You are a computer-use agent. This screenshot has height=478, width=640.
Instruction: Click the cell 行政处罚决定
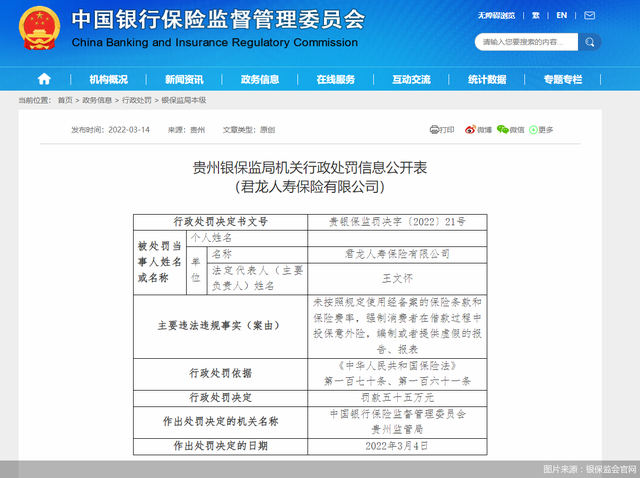click(x=220, y=398)
